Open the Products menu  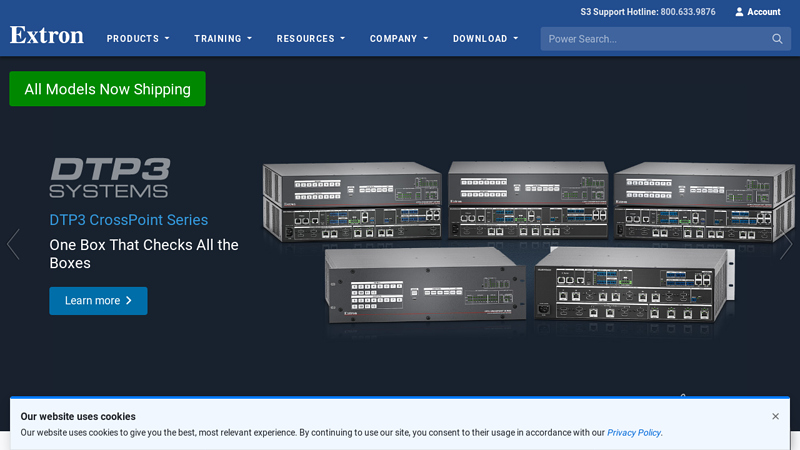[x=138, y=39]
